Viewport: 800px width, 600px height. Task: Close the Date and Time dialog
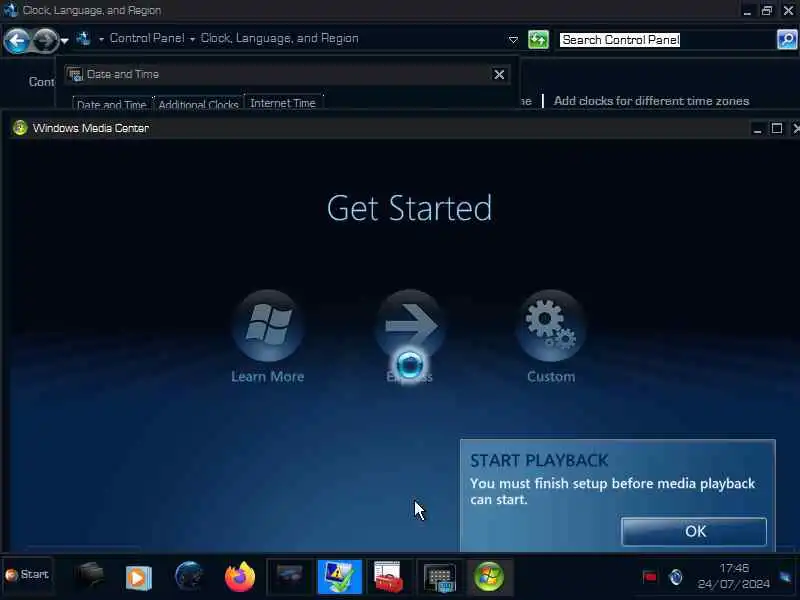tap(499, 74)
